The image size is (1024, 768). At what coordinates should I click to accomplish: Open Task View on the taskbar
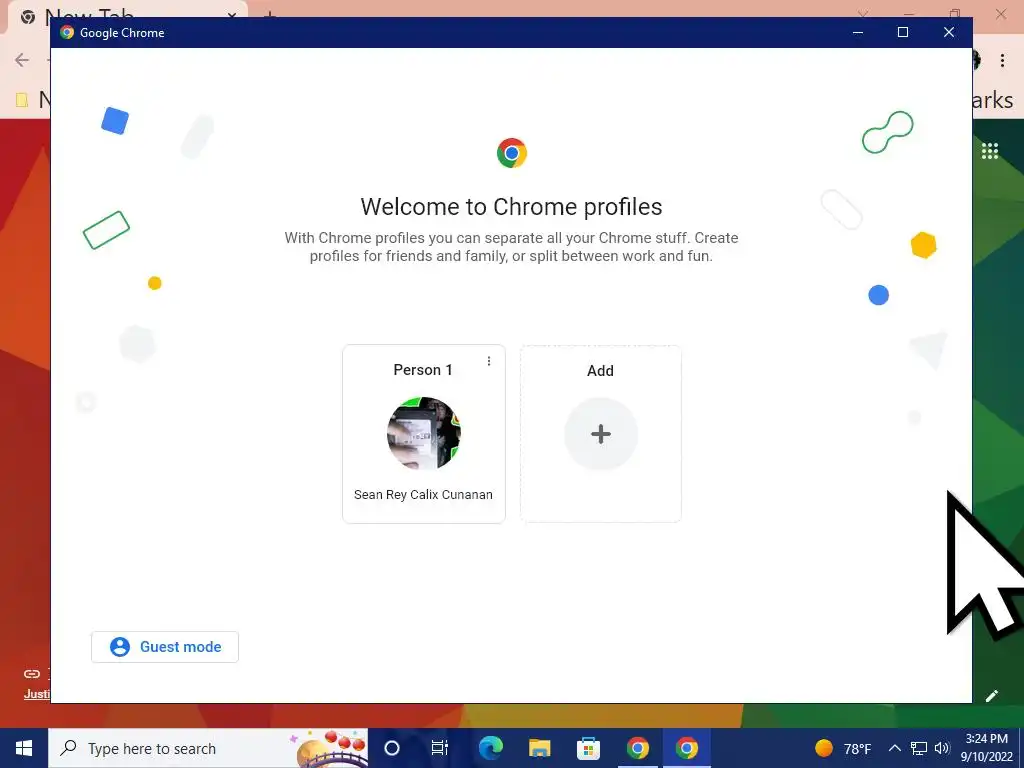click(x=440, y=748)
